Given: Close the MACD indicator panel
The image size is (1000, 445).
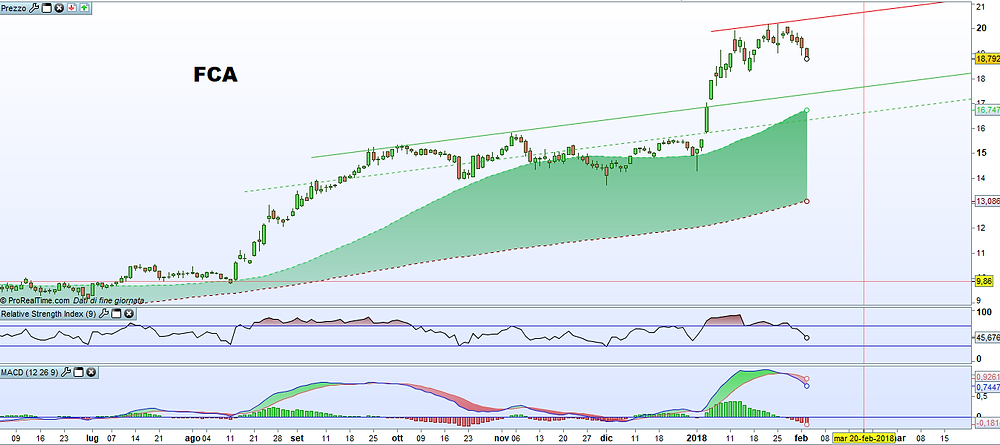Looking at the screenshot, I should [91, 372].
